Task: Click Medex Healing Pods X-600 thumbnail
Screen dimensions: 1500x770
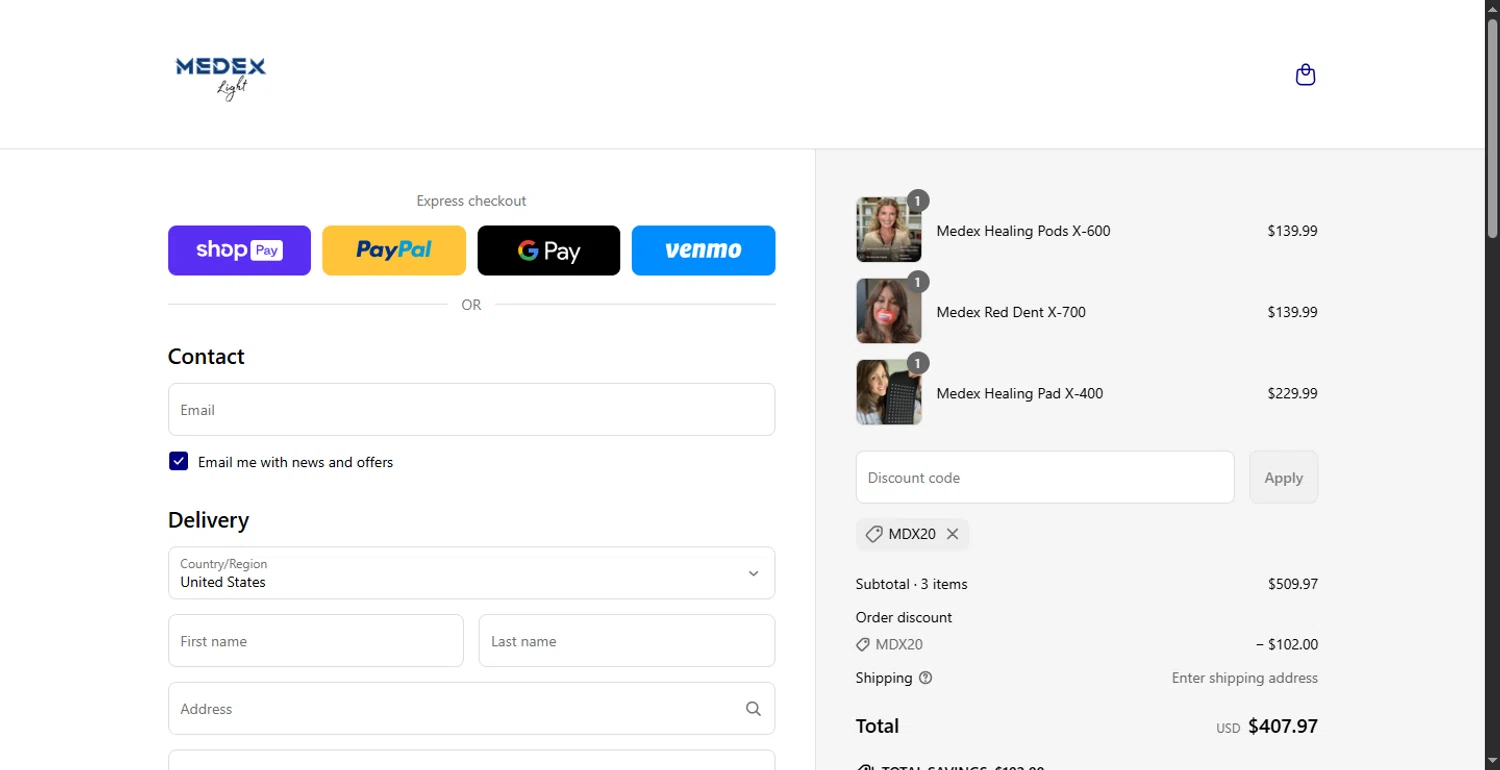Action: tap(889, 230)
